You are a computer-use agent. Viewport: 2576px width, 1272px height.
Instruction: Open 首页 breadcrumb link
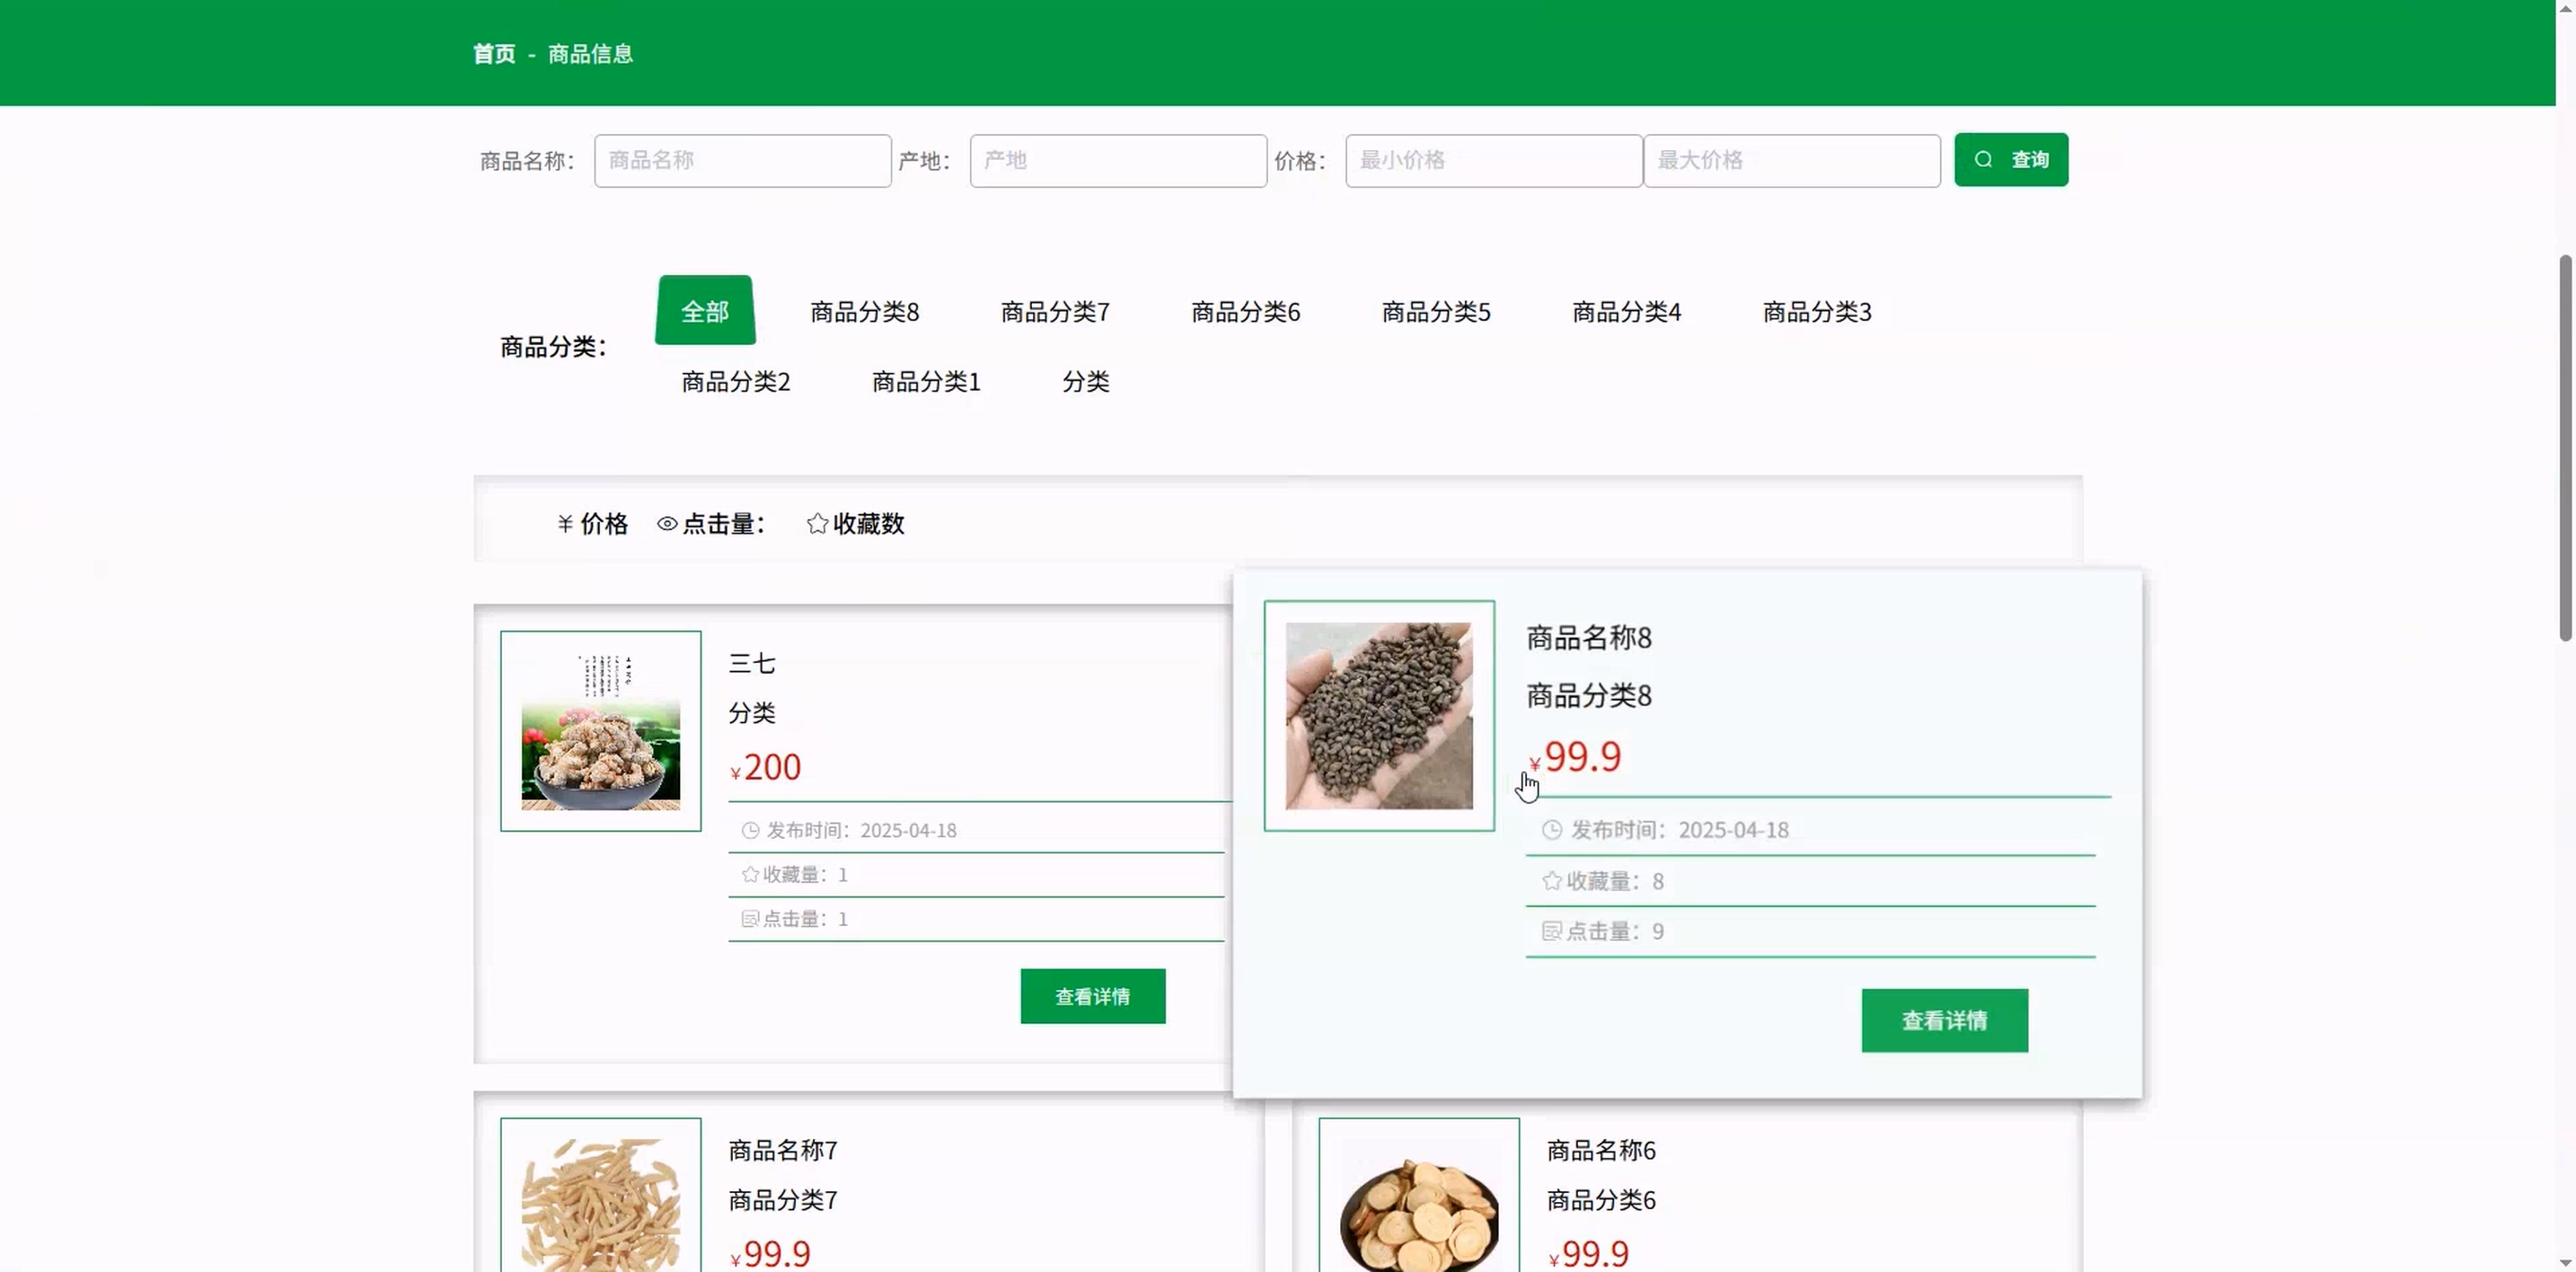click(x=494, y=54)
